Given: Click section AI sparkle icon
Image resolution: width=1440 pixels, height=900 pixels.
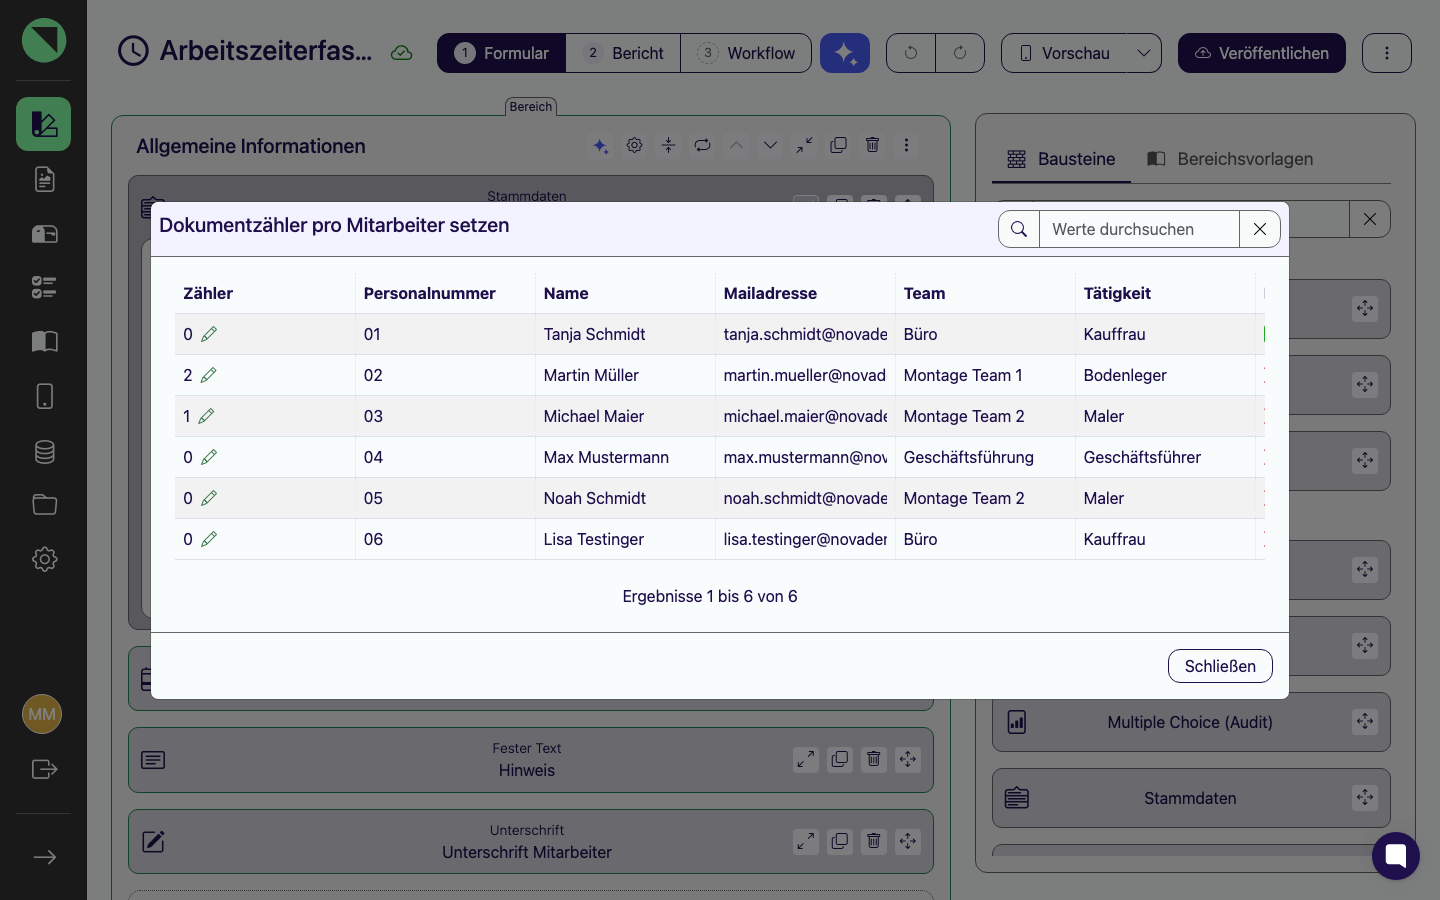Looking at the screenshot, I should tap(600, 146).
